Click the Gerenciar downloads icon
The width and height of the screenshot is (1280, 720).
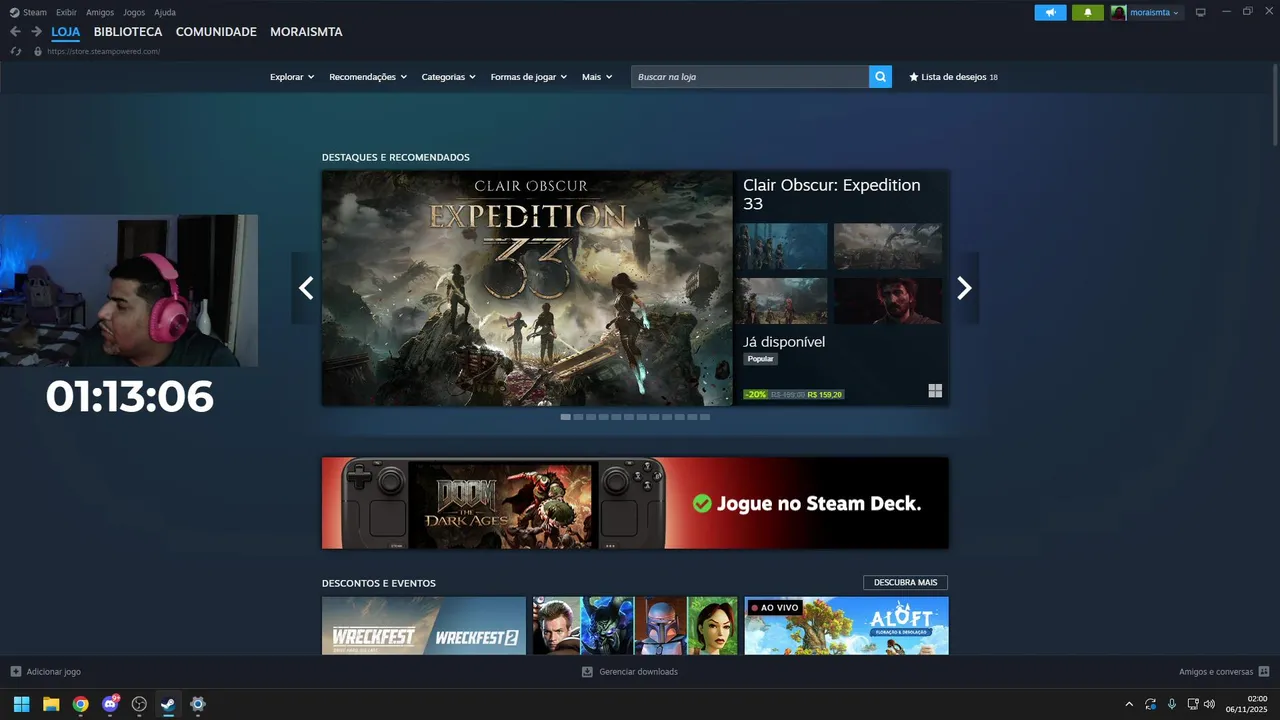pyautogui.click(x=587, y=672)
